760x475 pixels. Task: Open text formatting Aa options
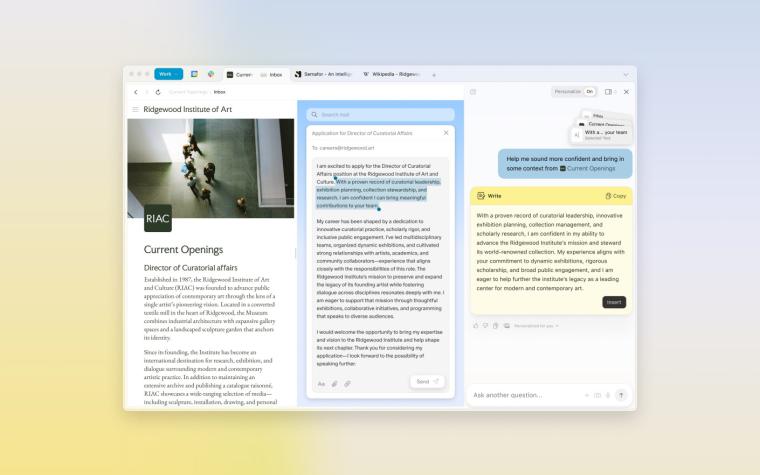pyautogui.click(x=321, y=383)
